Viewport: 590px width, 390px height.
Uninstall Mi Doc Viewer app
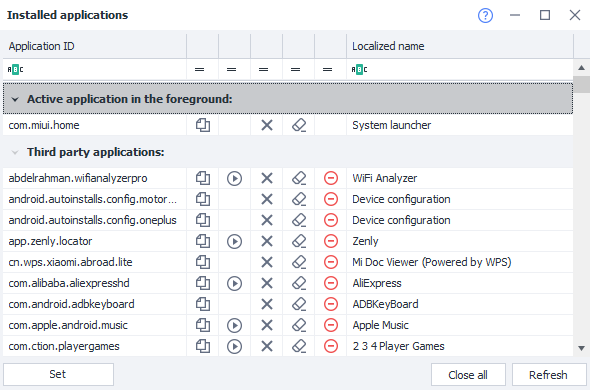coord(331,262)
